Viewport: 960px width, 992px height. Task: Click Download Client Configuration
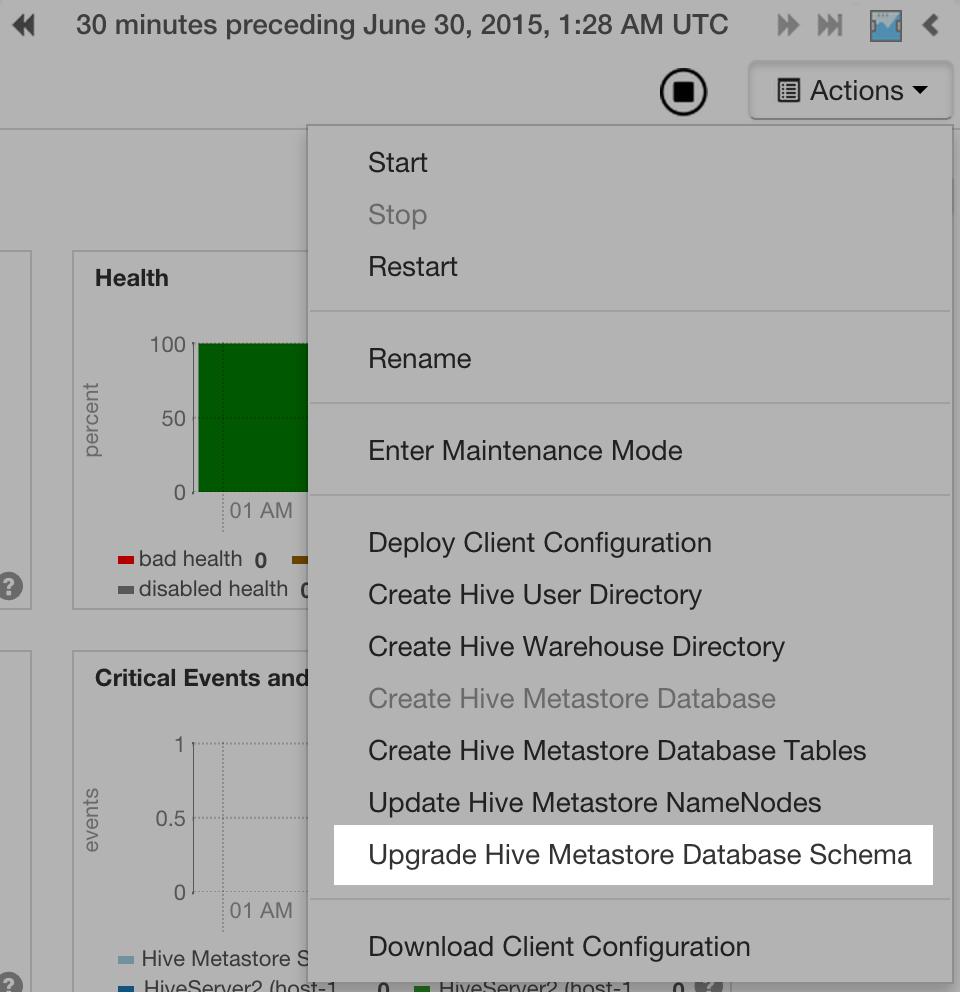click(559, 946)
